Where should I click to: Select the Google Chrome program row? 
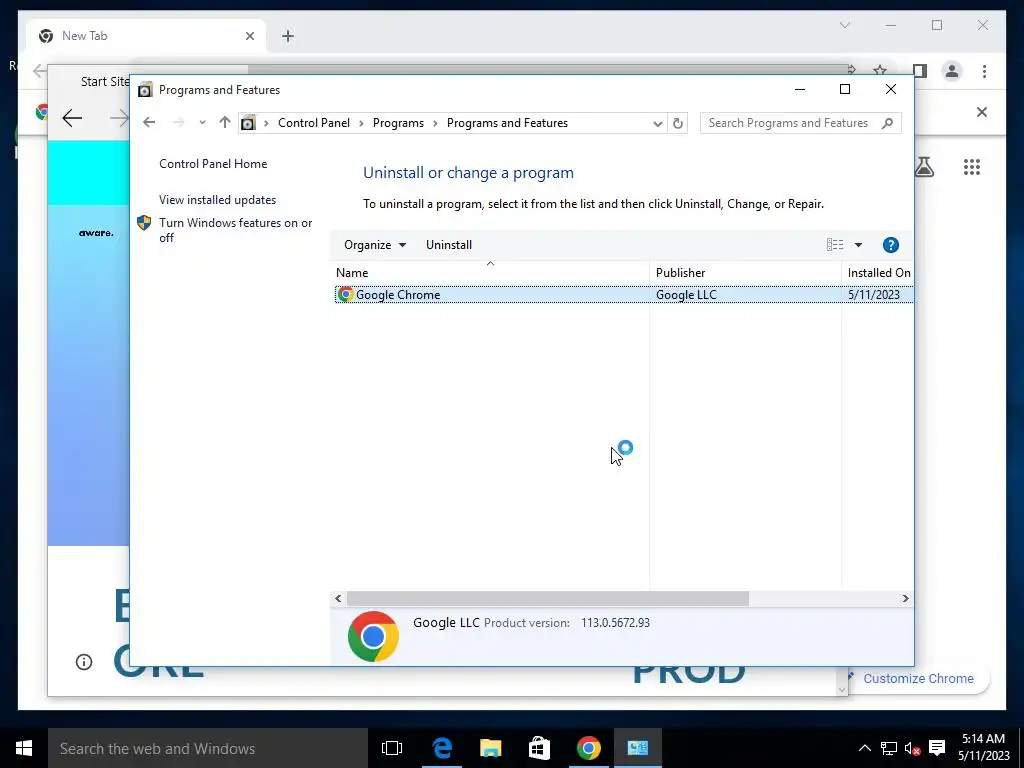[x=624, y=295]
